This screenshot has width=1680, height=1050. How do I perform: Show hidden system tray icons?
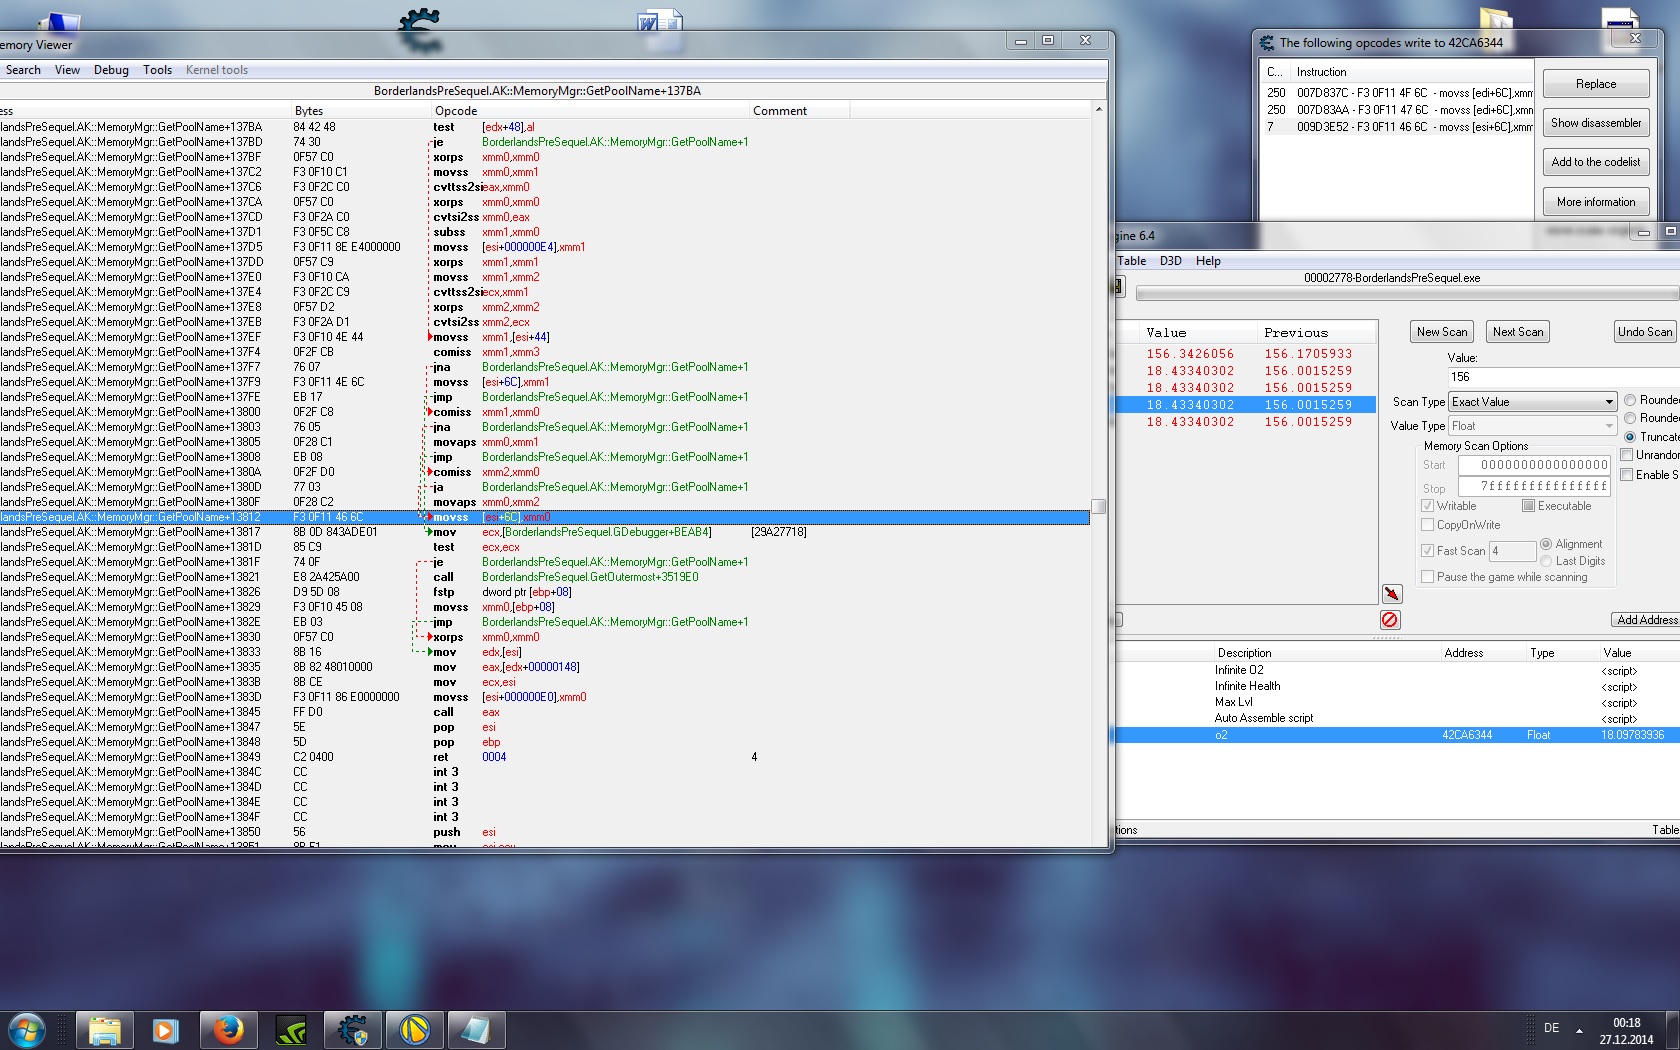click(x=1580, y=1029)
